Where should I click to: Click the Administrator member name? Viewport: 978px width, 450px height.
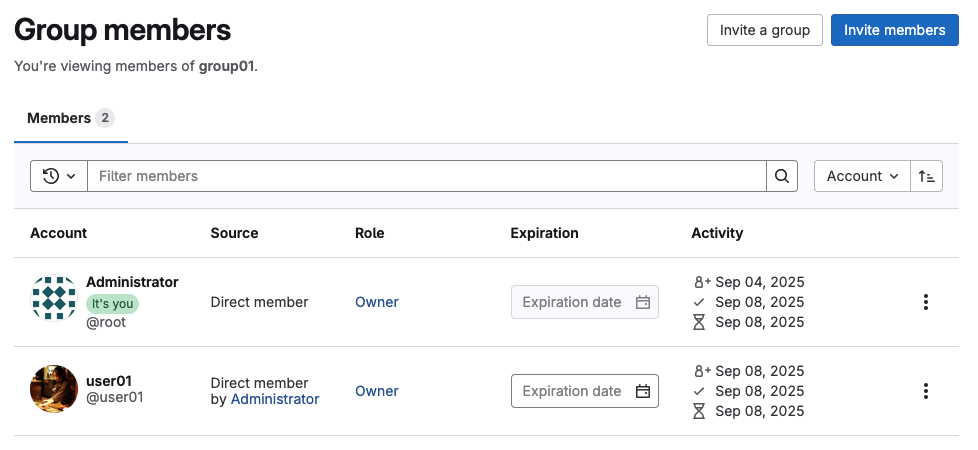pos(132,282)
